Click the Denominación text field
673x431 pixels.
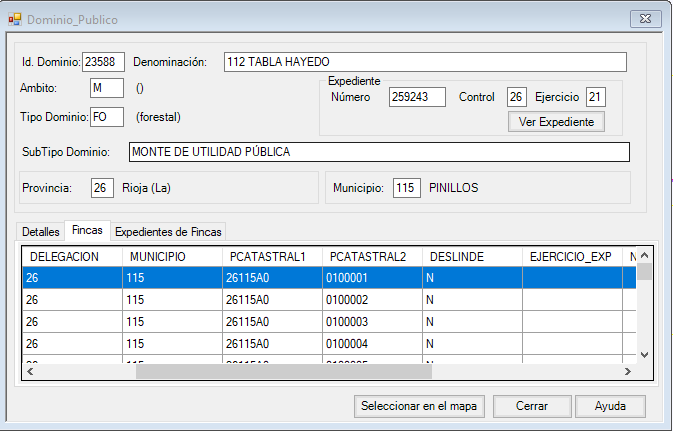click(424, 62)
